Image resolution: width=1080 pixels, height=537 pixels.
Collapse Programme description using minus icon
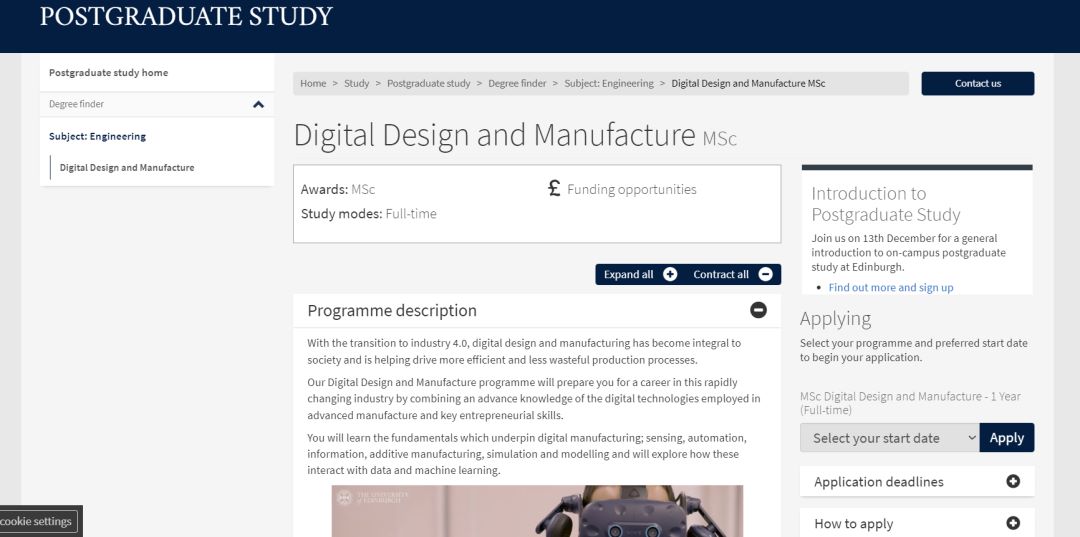coord(758,310)
